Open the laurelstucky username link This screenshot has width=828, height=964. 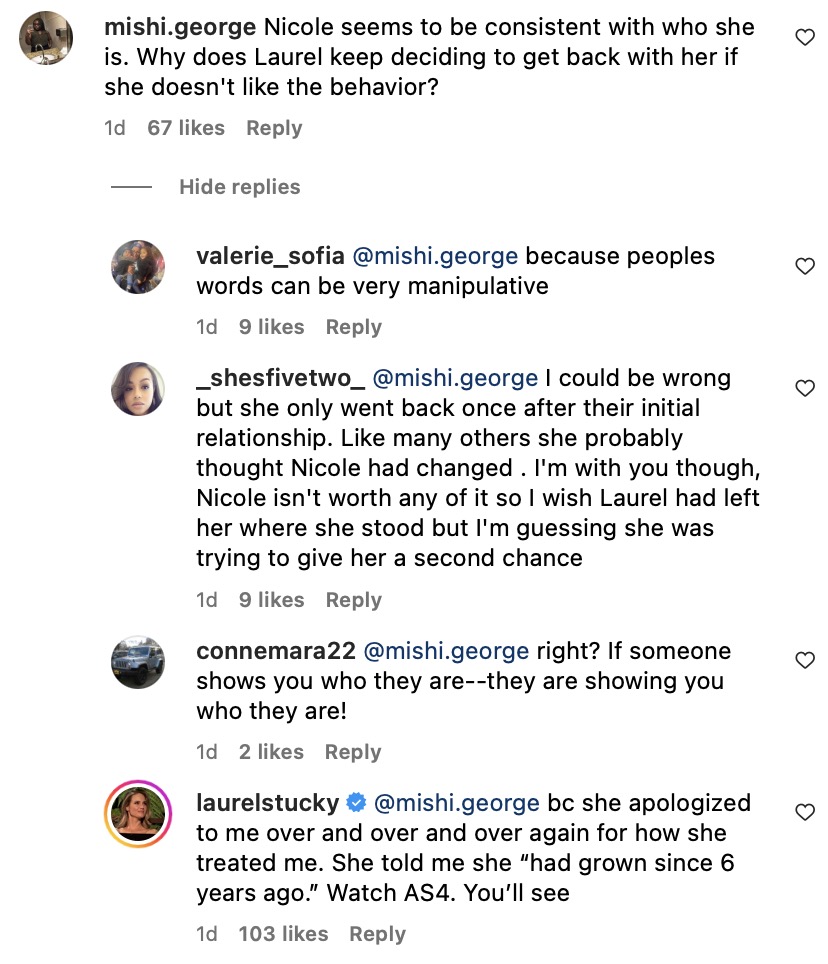(266, 803)
